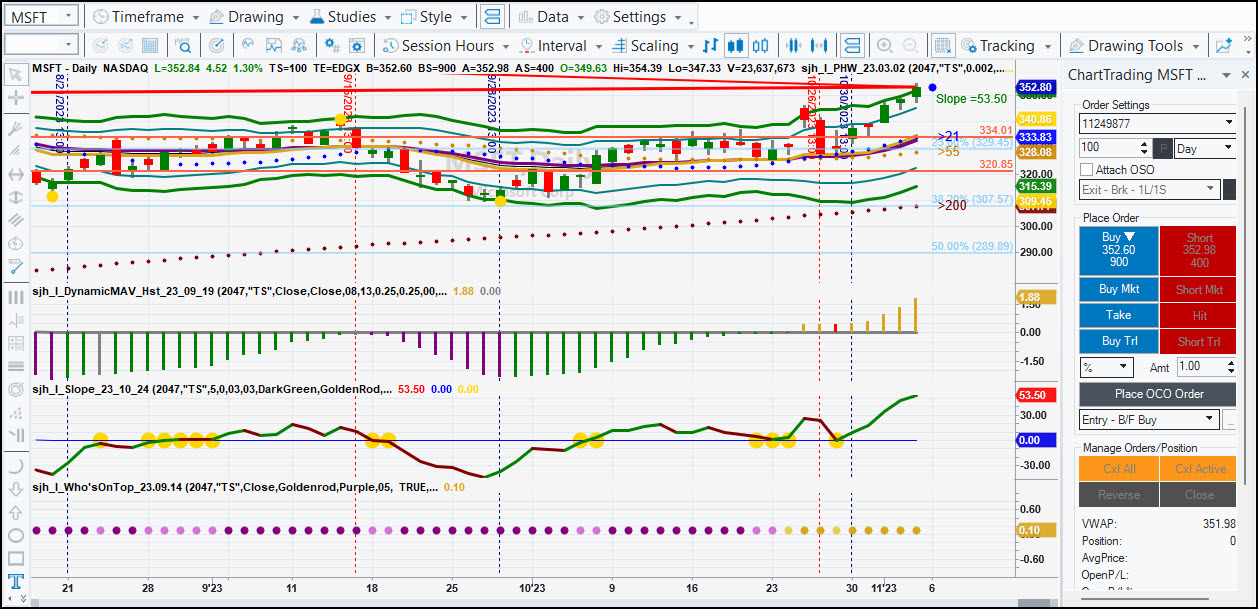This screenshot has width=1258, height=609.
Task: Select the down arrow drawing tool
Action: click(x=15, y=489)
